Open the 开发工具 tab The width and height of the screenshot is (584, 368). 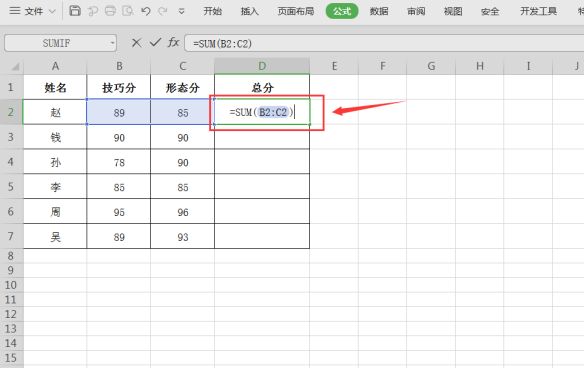click(x=538, y=11)
